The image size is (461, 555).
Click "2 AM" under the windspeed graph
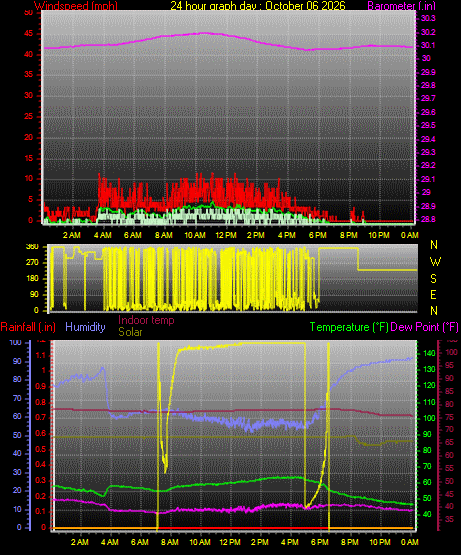coord(72,235)
